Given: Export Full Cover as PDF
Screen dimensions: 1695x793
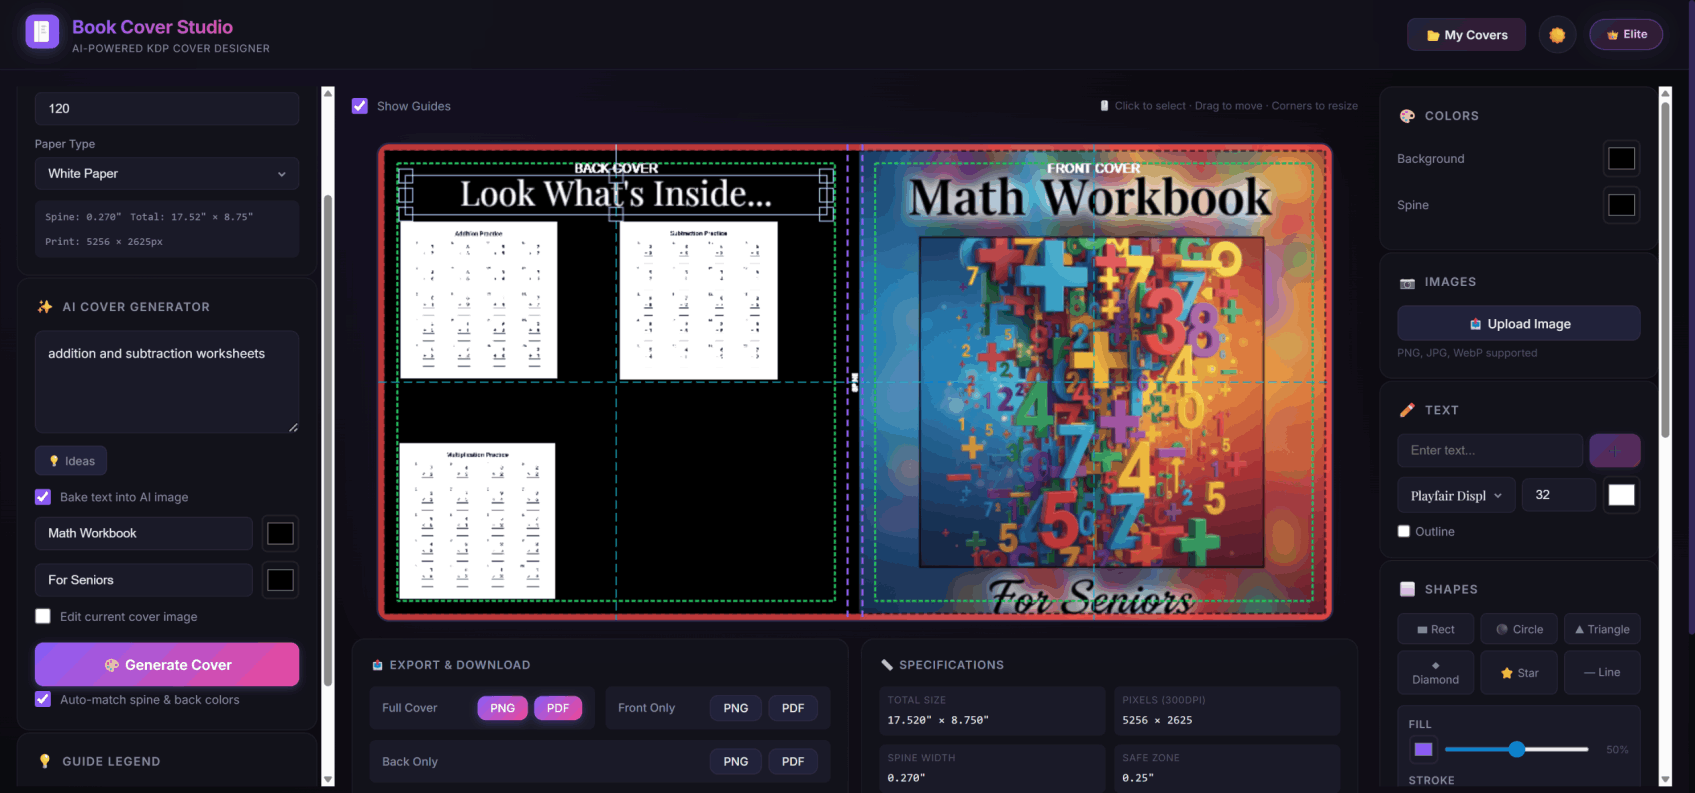Looking at the screenshot, I should point(558,708).
